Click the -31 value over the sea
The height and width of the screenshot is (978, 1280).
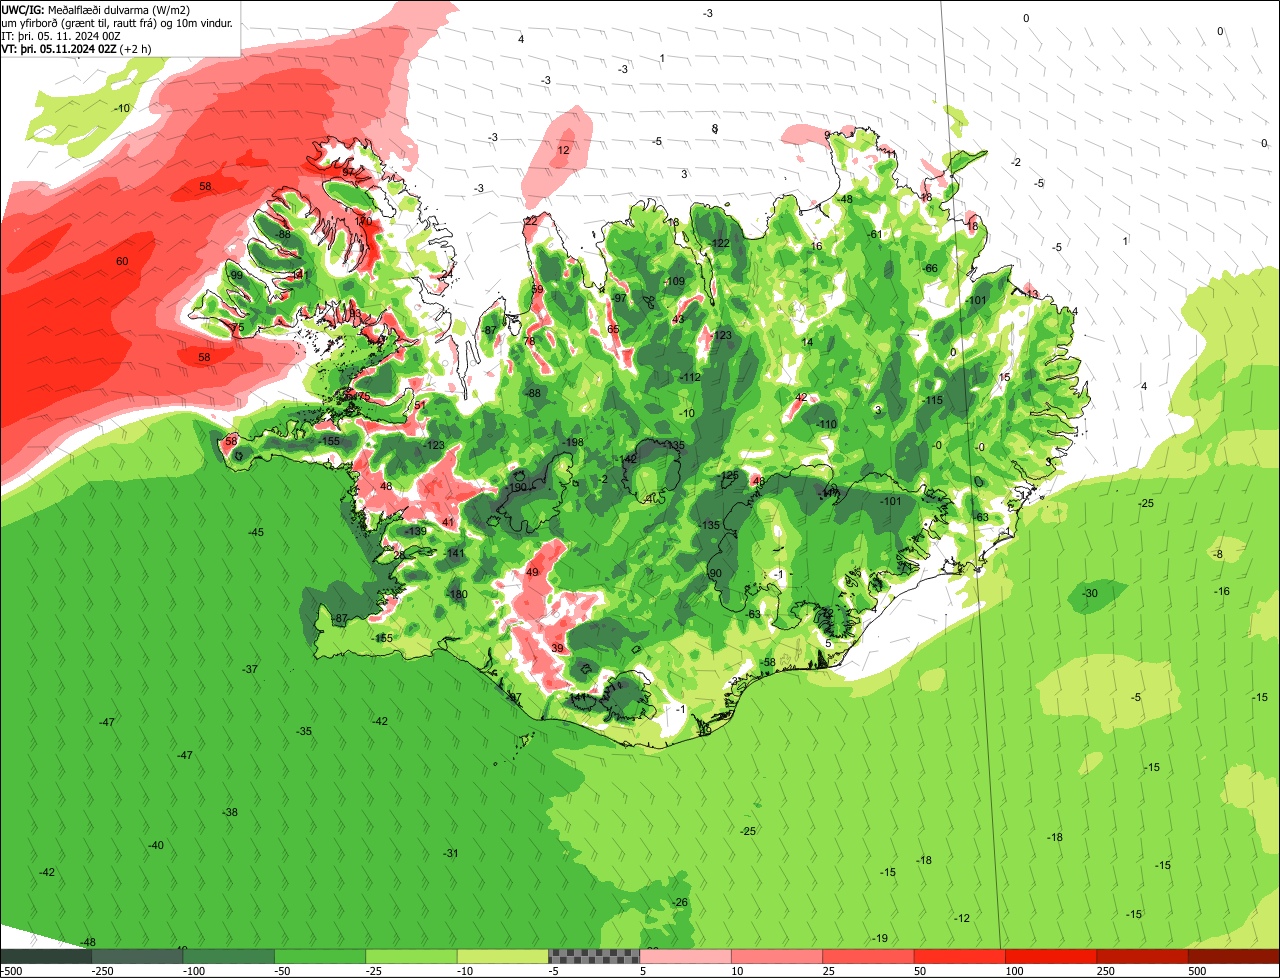pyautogui.click(x=451, y=854)
